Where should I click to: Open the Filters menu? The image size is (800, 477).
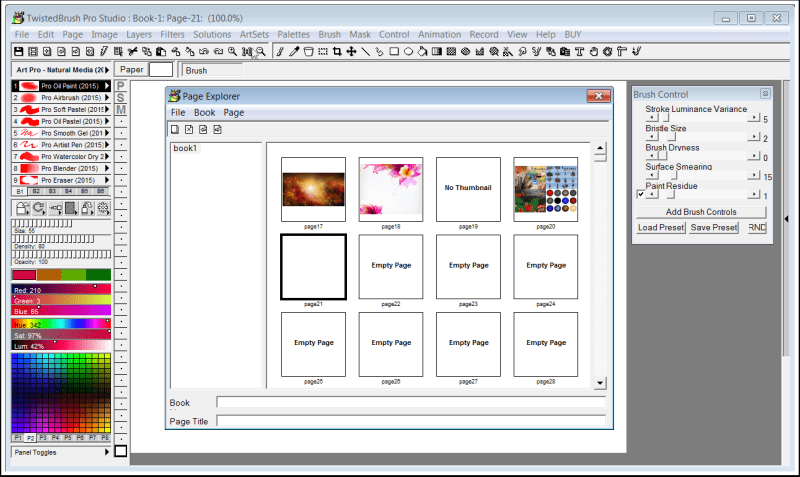pyautogui.click(x=172, y=34)
